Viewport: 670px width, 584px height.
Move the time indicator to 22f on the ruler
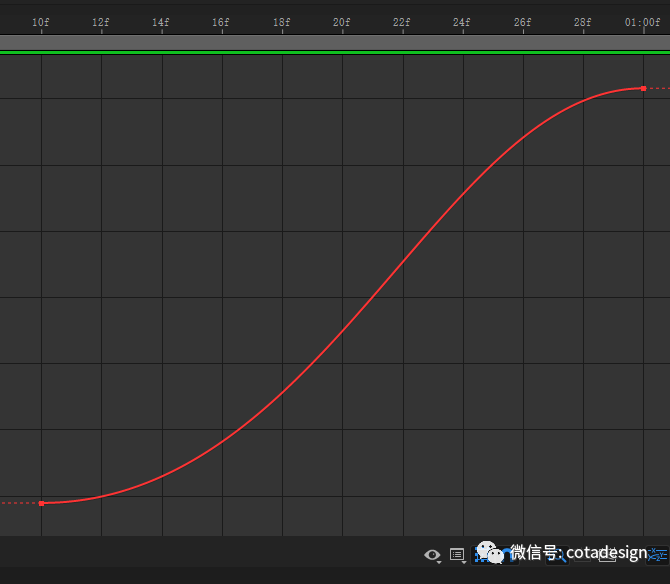click(x=402, y=22)
